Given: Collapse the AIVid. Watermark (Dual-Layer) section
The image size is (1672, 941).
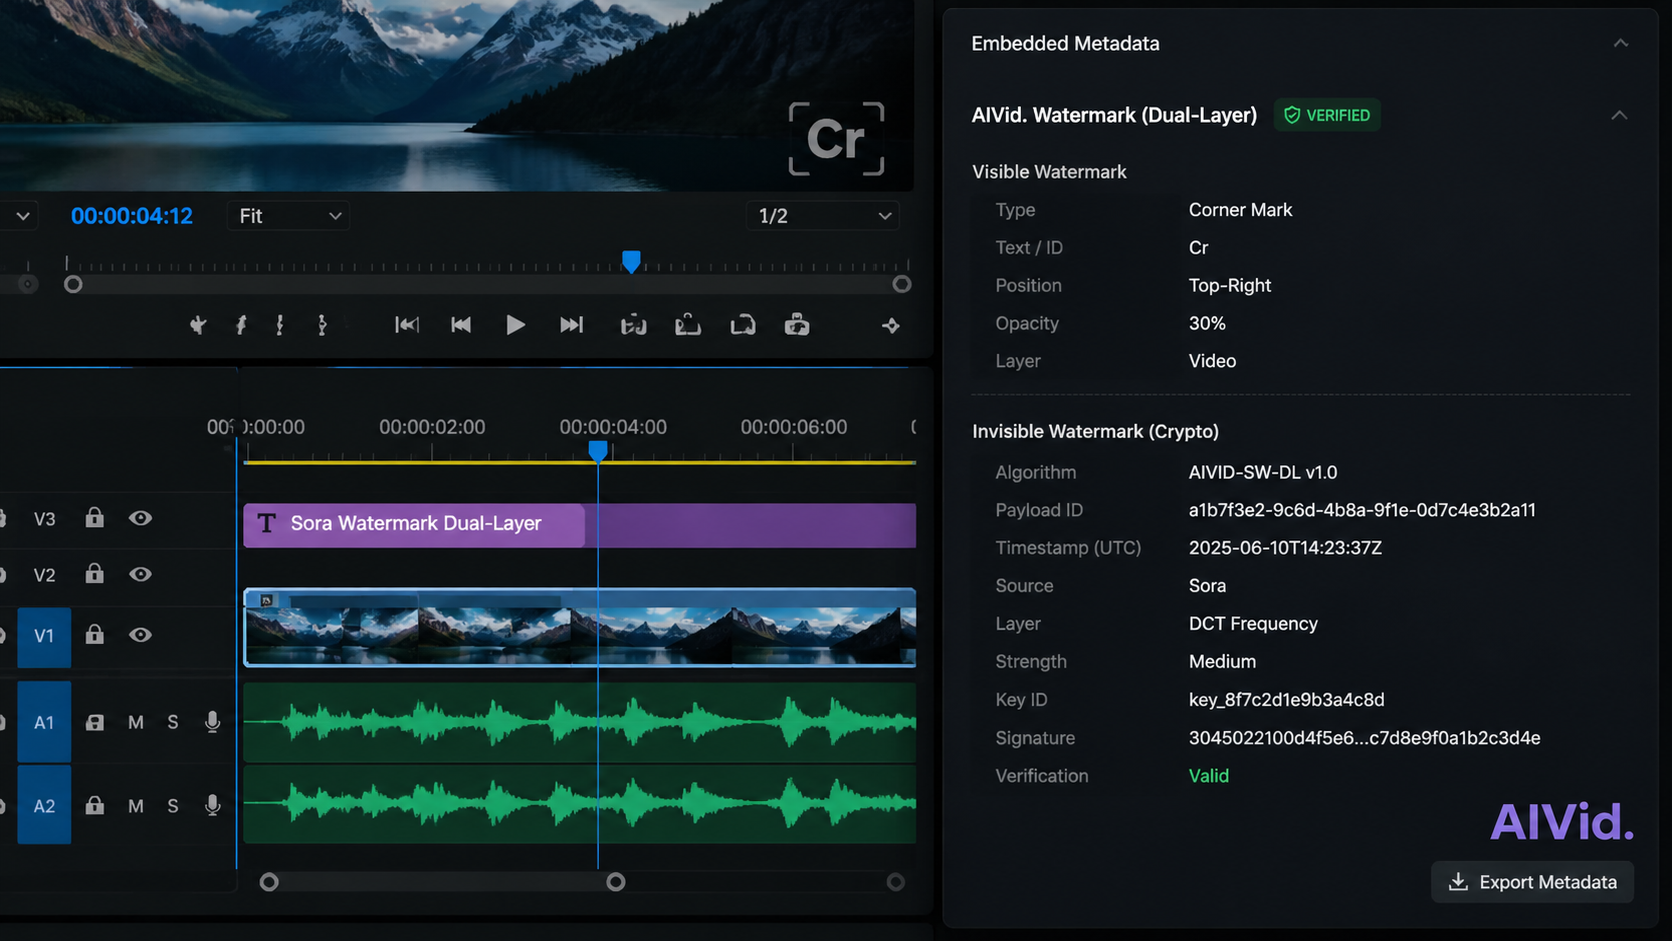Looking at the screenshot, I should 1619,115.
